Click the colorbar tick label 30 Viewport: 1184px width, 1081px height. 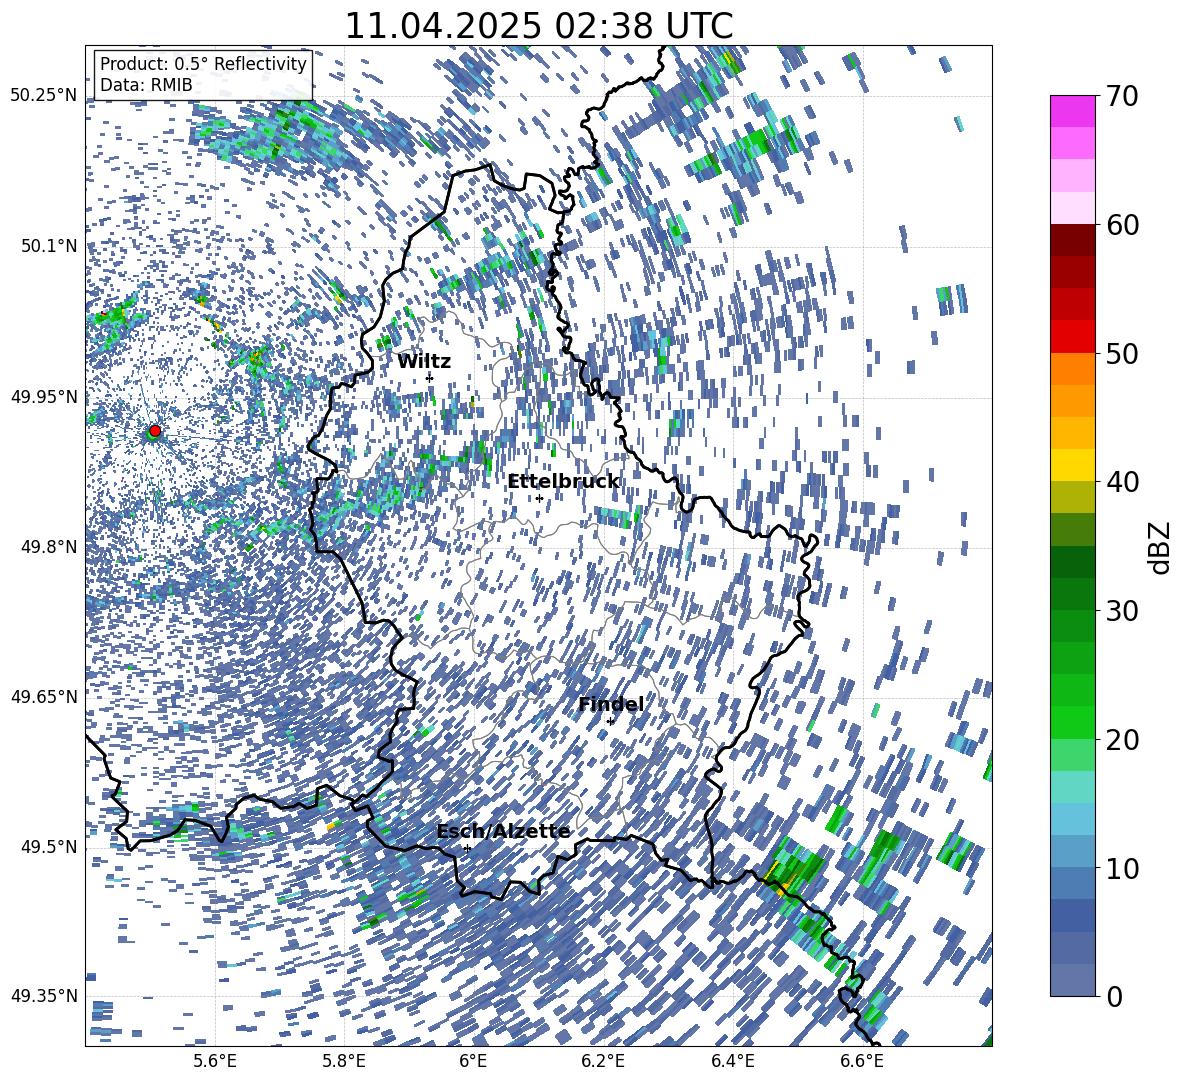(x=1122, y=611)
